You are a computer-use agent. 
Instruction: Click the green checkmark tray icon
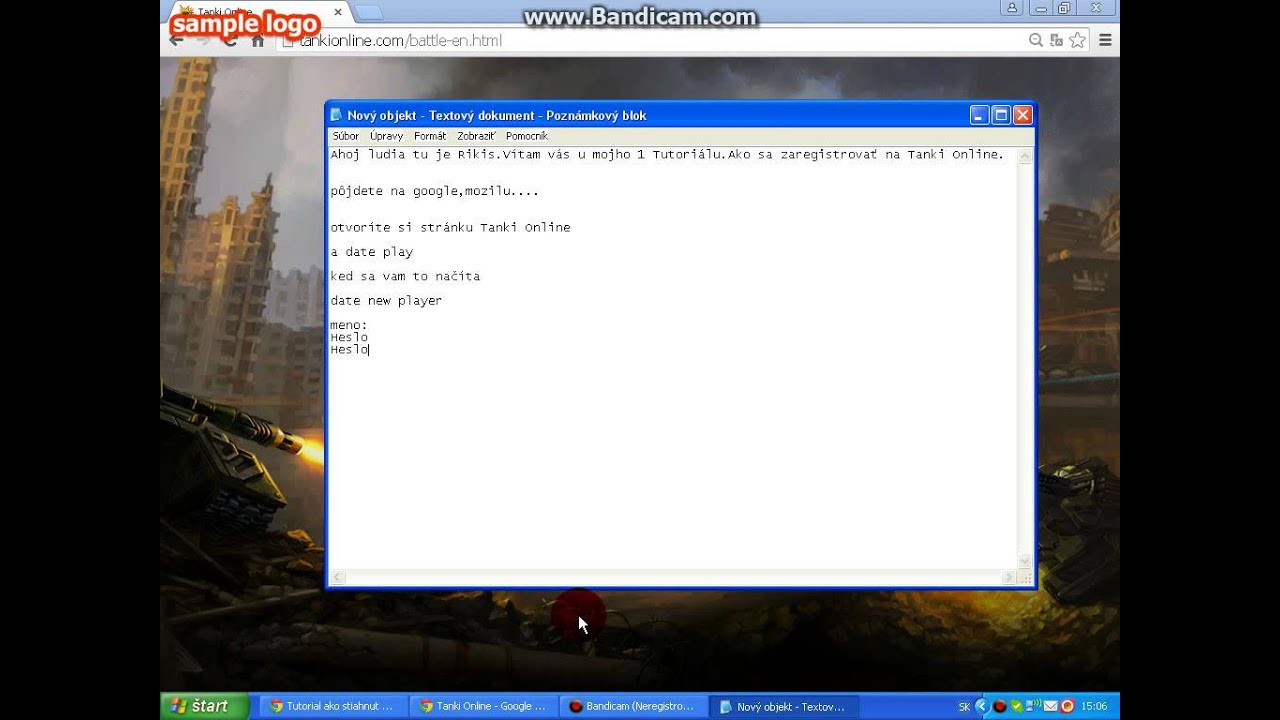pos(1016,706)
